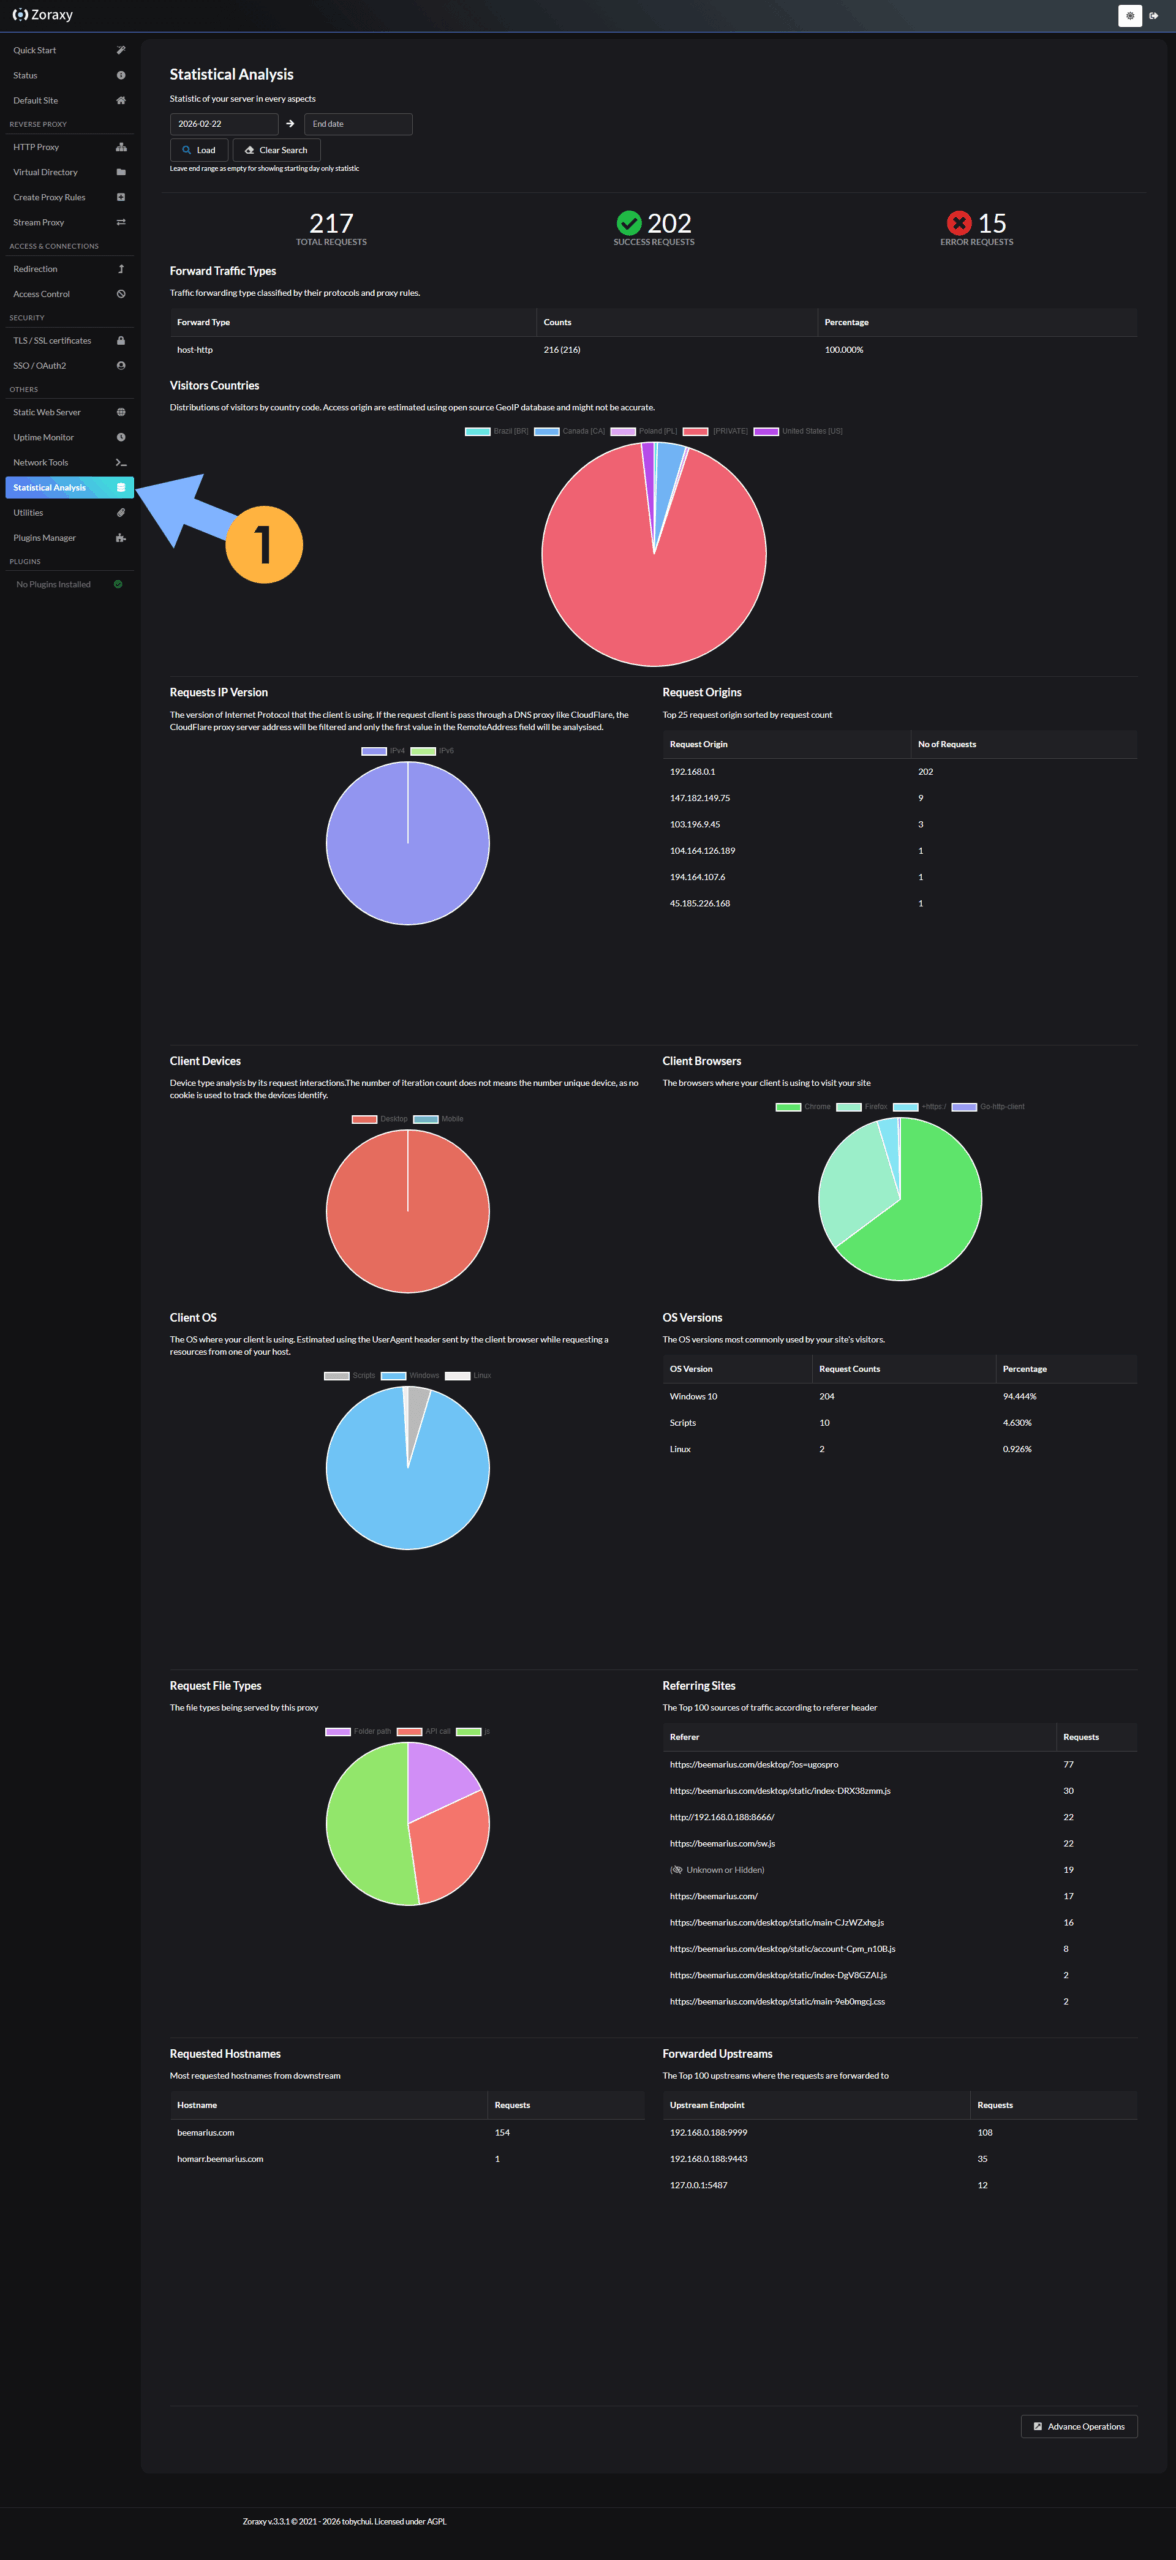Image resolution: width=1176 pixels, height=2560 pixels.
Task: Toggle the [PRIVATE] legend swatch in Visitors Countries
Action: tap(696, 432)
